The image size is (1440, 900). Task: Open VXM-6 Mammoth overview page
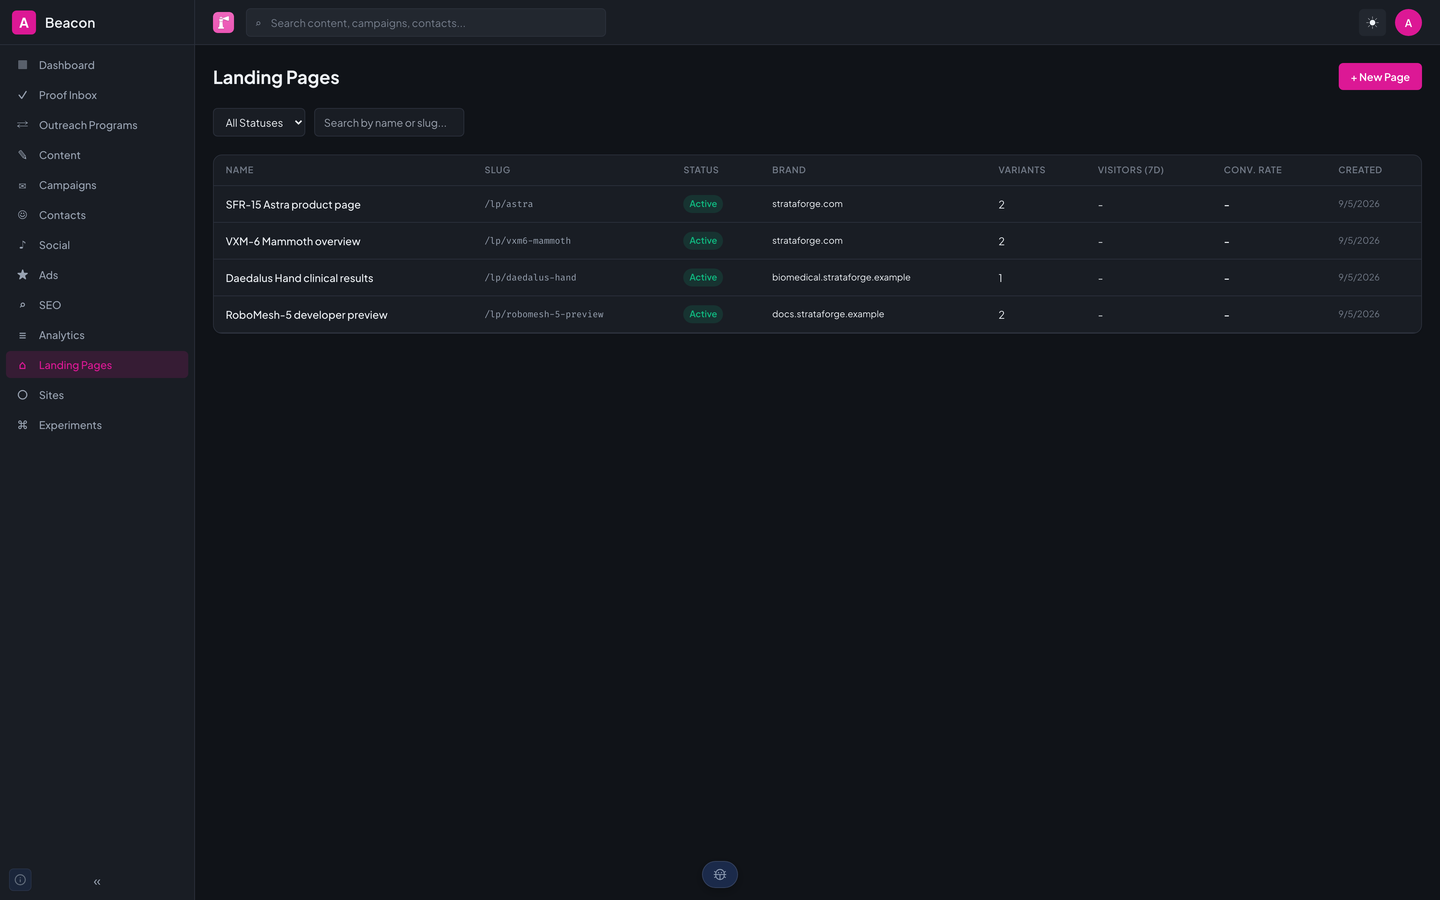[817, 241]
